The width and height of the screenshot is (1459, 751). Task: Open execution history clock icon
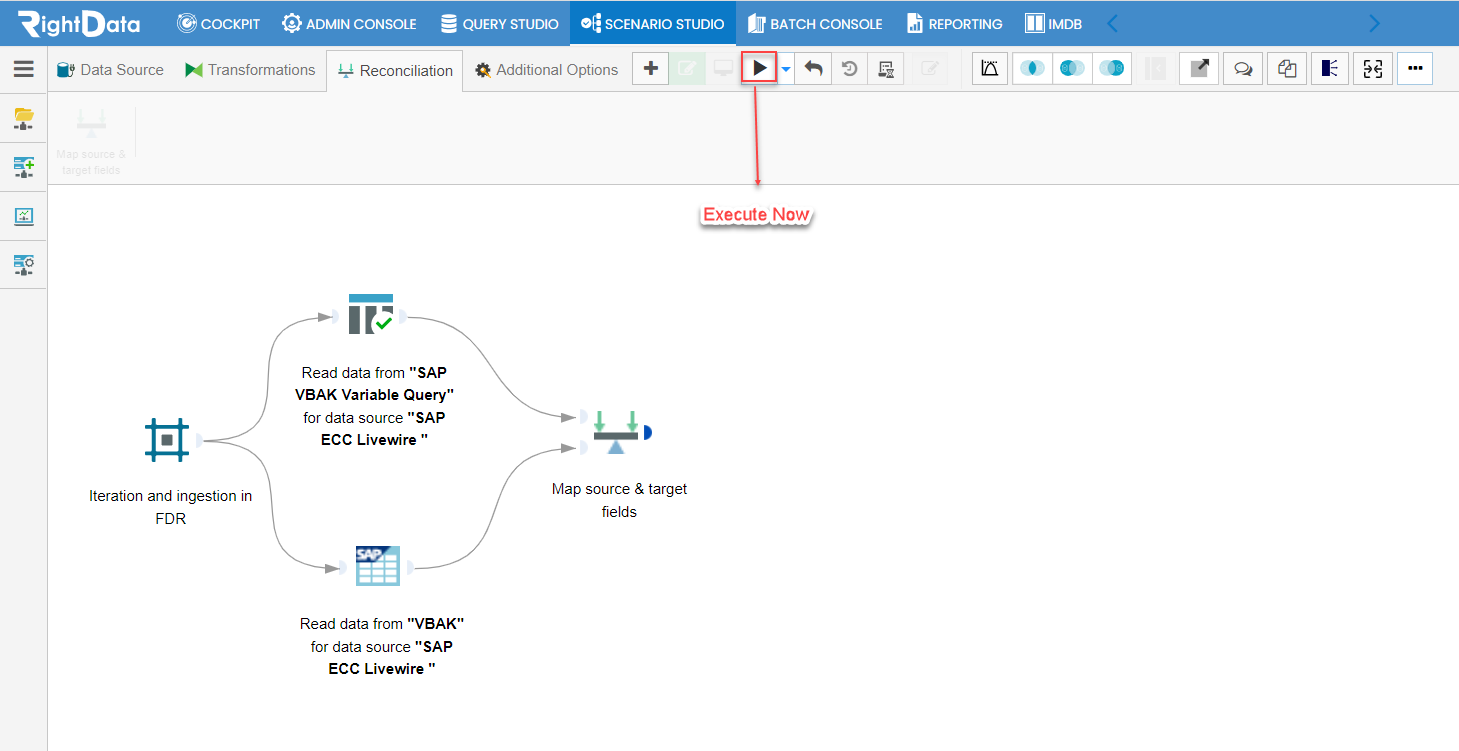[x=850, y=69]
